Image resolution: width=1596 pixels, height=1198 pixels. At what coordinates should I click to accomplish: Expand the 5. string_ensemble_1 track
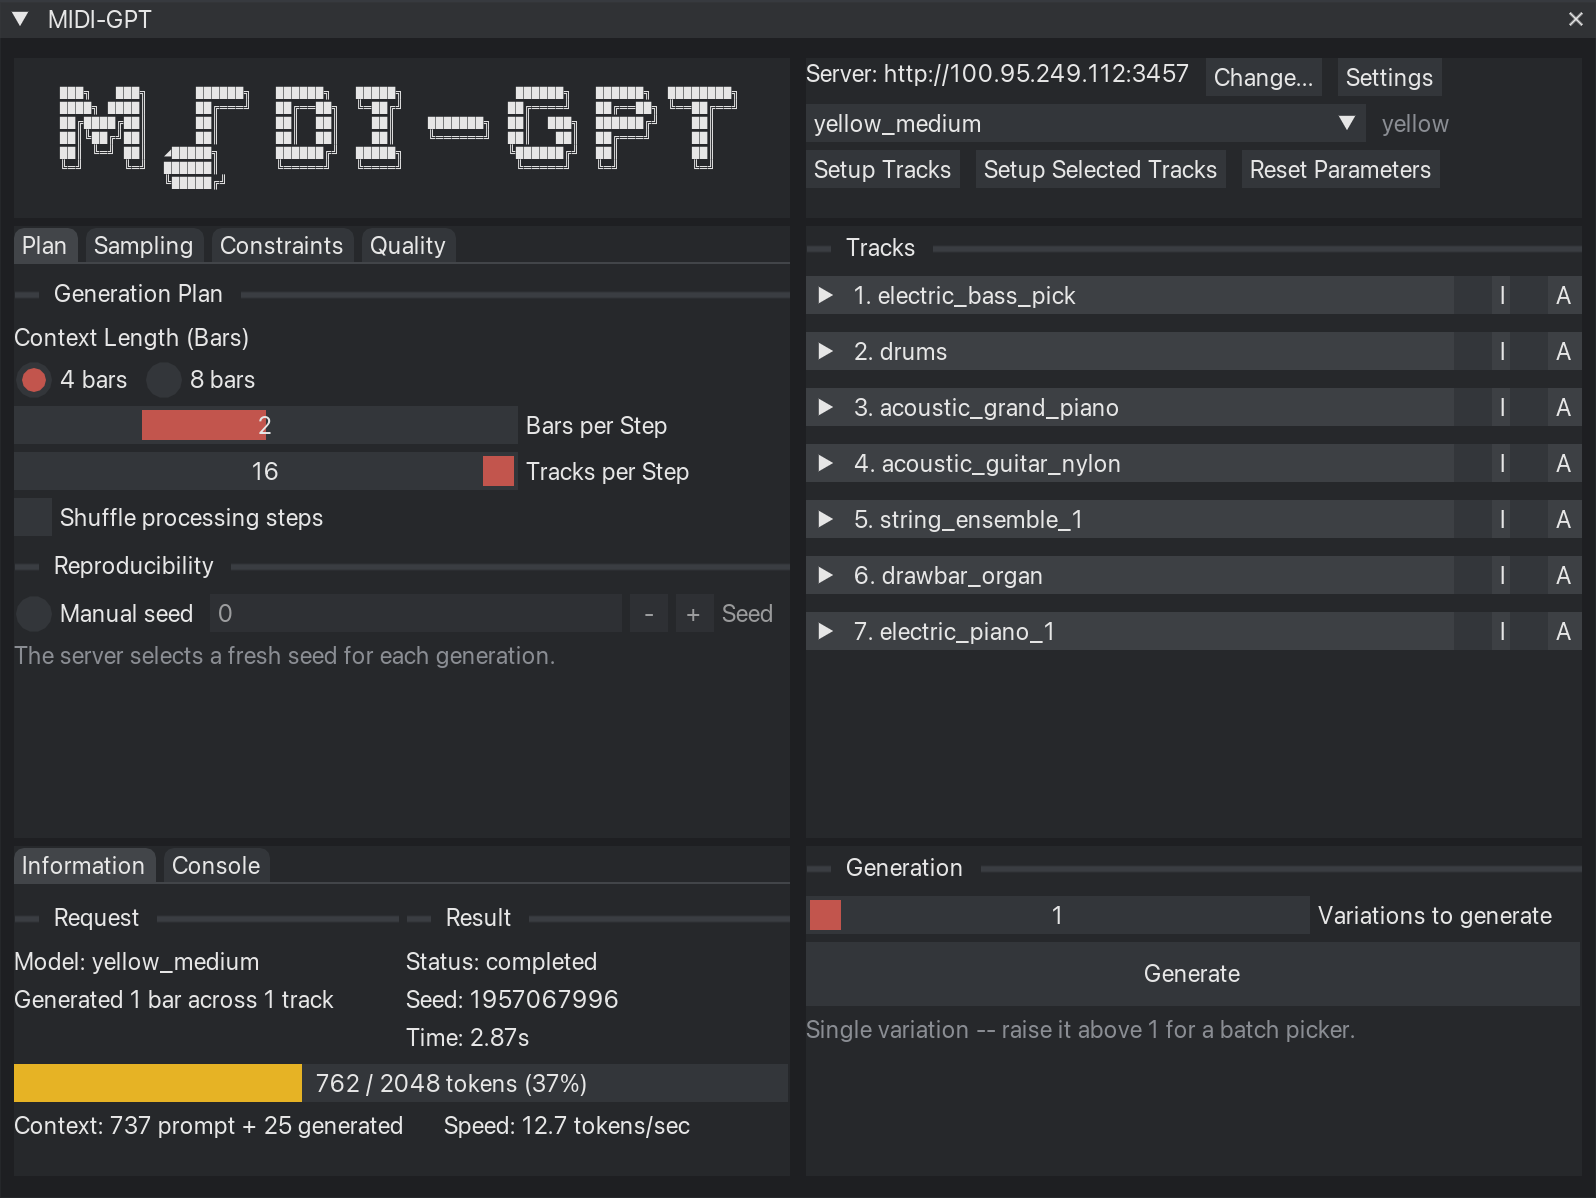(826, 519)
